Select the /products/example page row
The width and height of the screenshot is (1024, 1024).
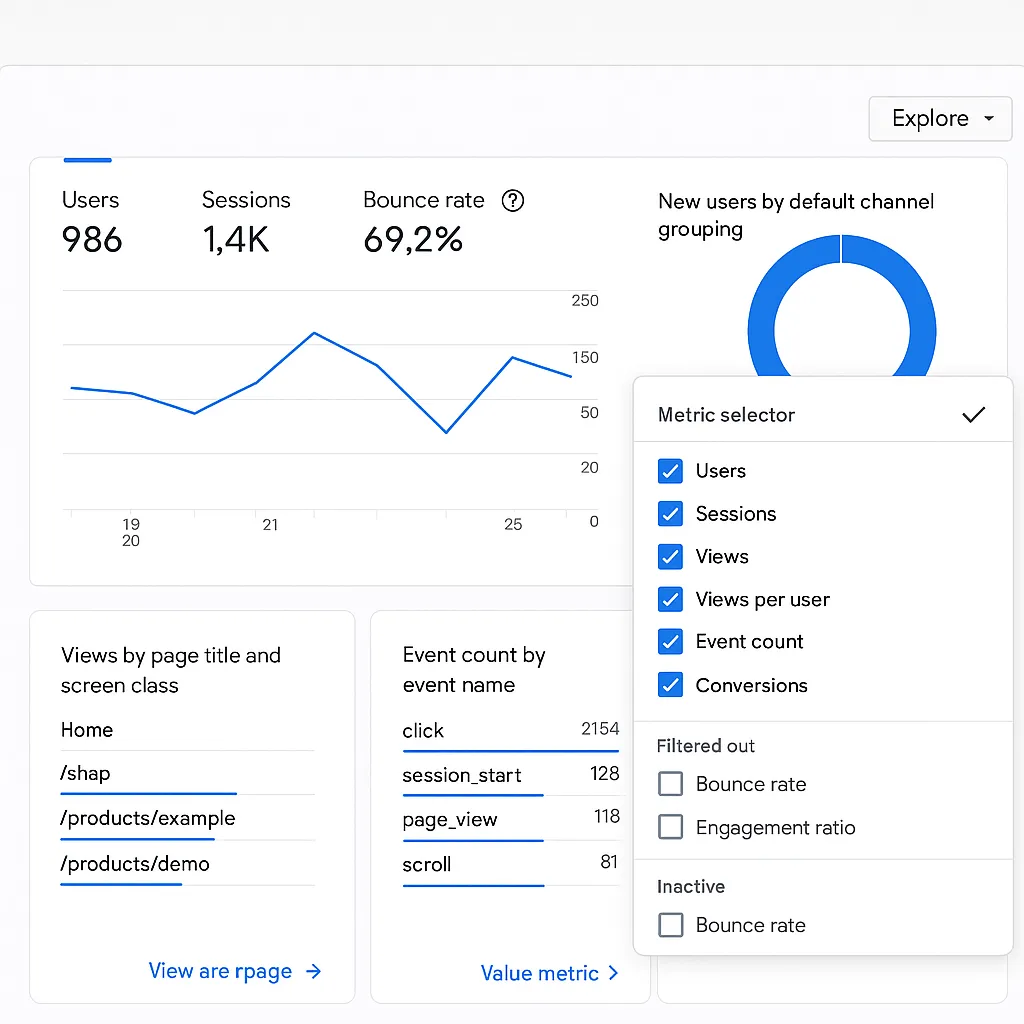coord(187,820)
